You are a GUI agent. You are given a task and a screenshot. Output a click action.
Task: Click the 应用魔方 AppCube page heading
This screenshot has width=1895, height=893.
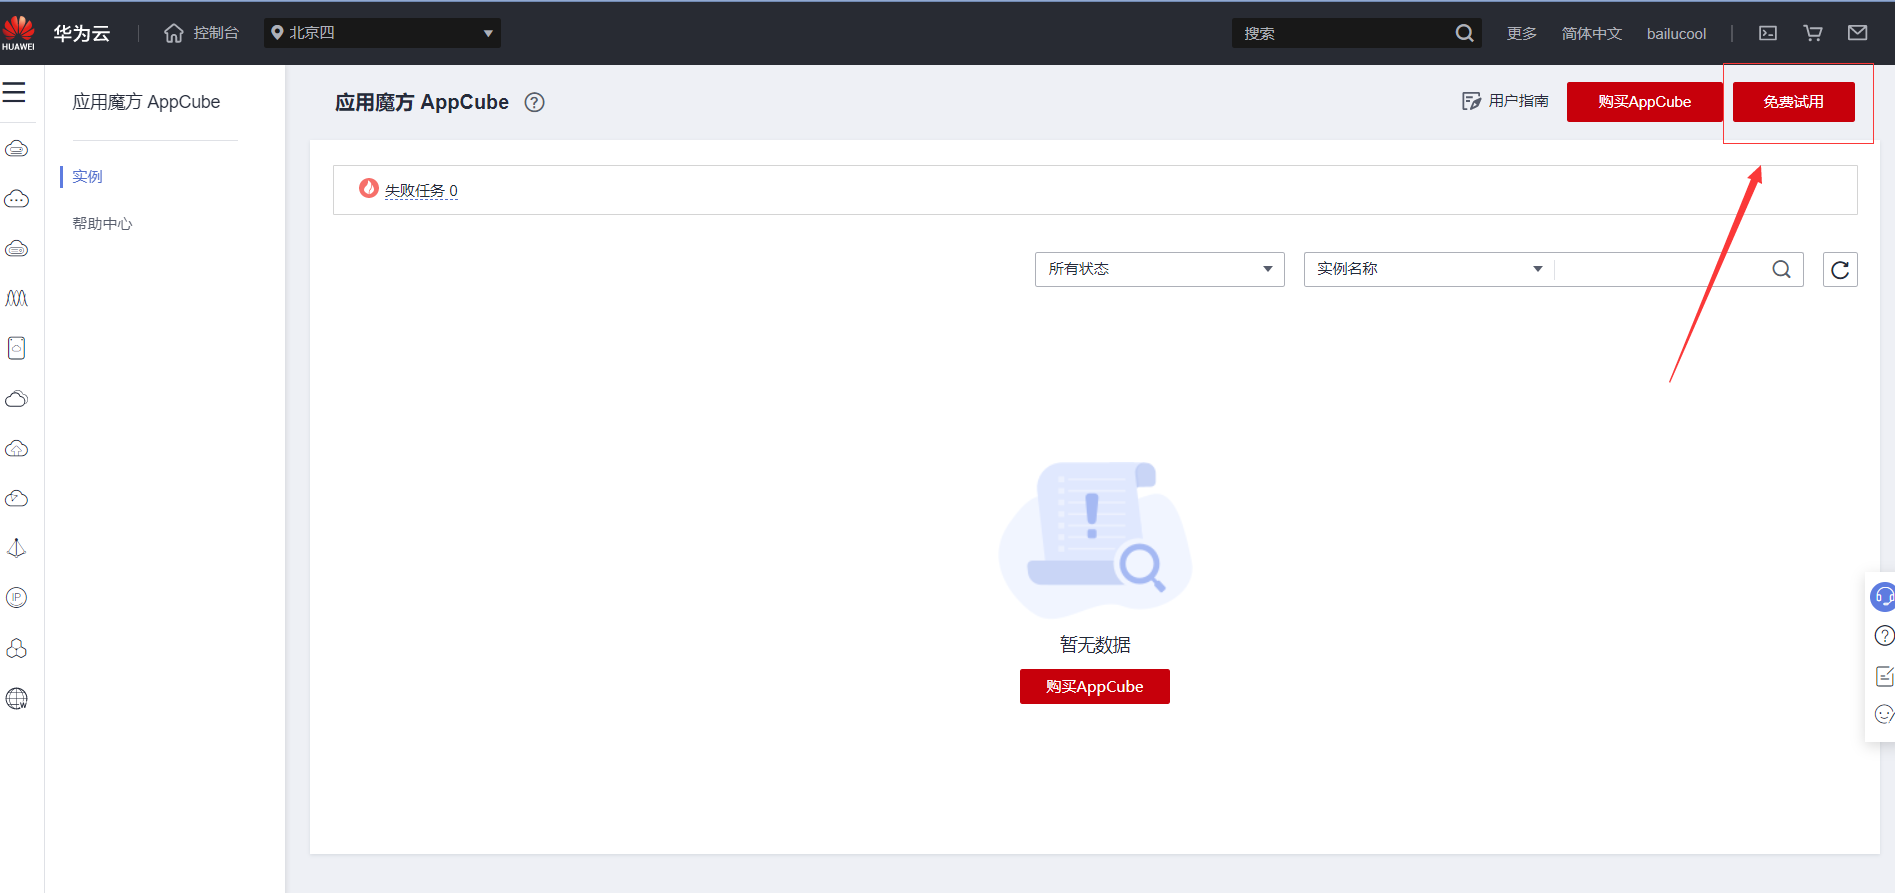point(422,102)
